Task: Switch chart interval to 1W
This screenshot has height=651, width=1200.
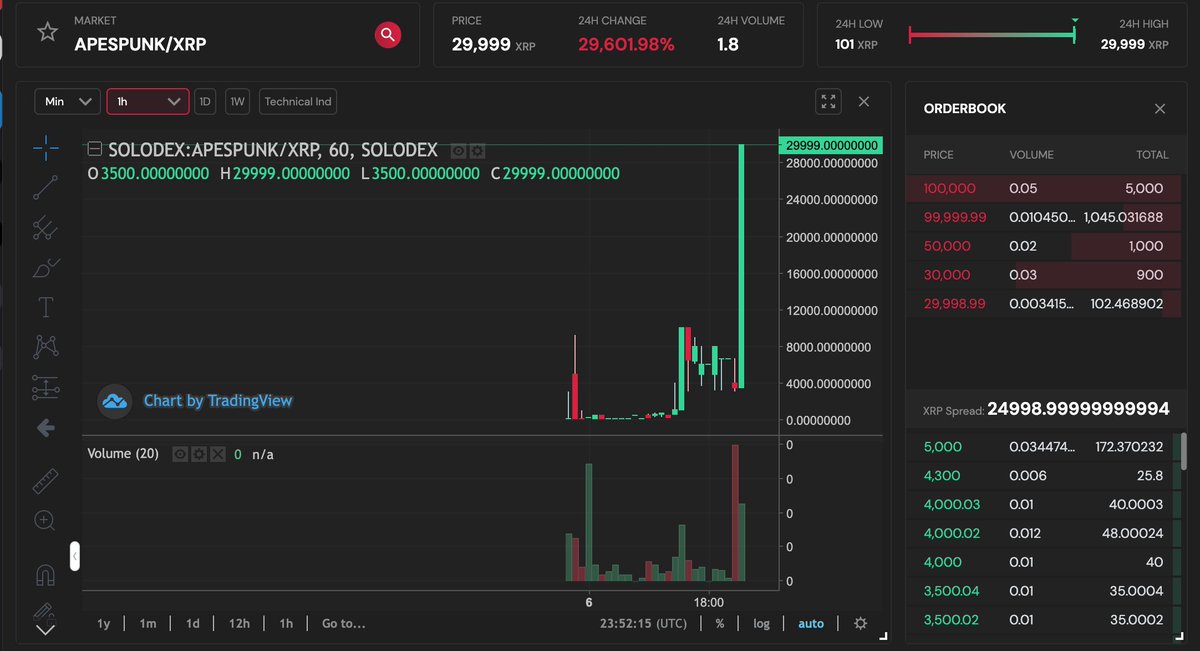Action: coord(237,101)
